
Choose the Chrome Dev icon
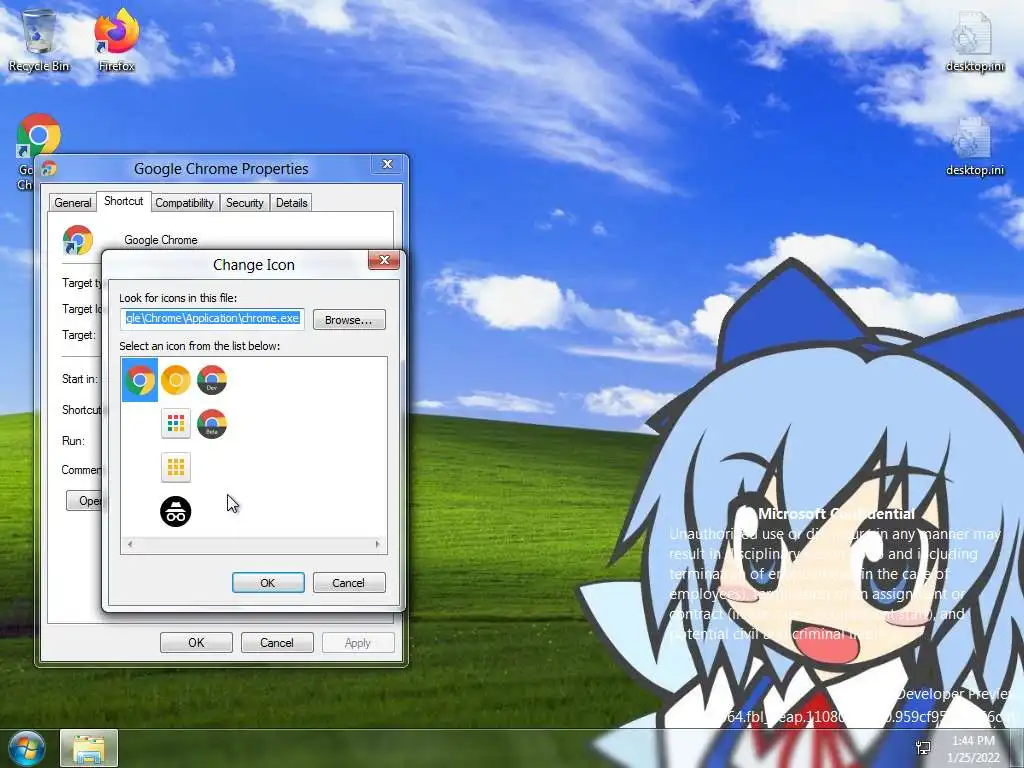point(212,380)
